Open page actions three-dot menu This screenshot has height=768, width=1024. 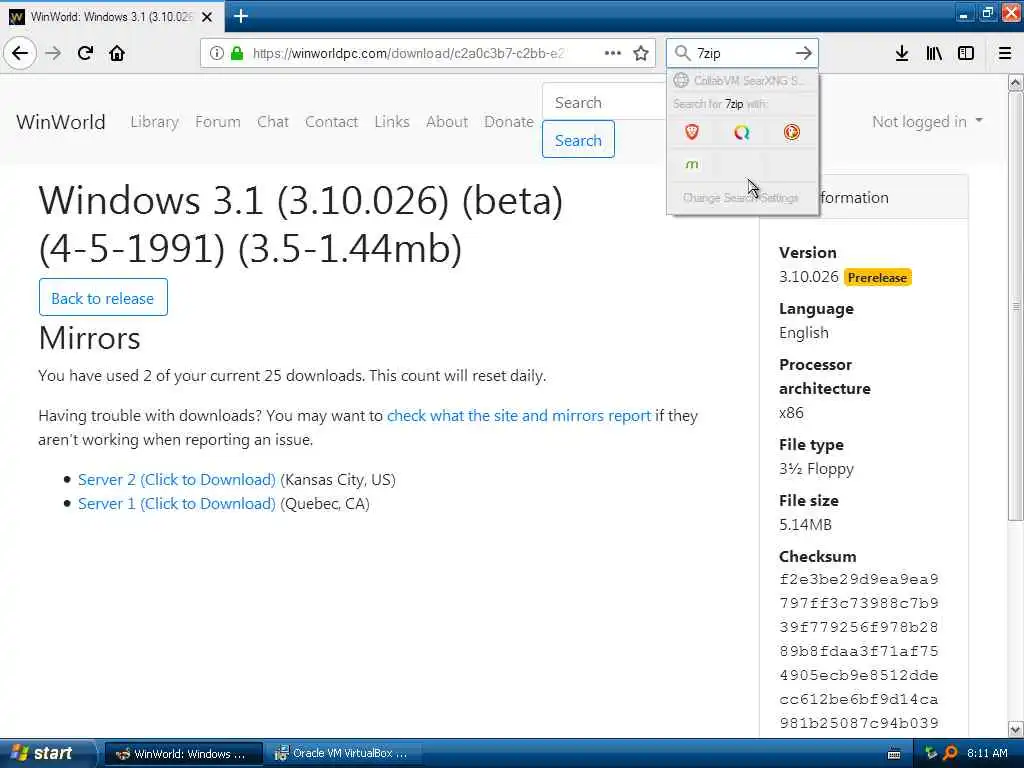613,53
